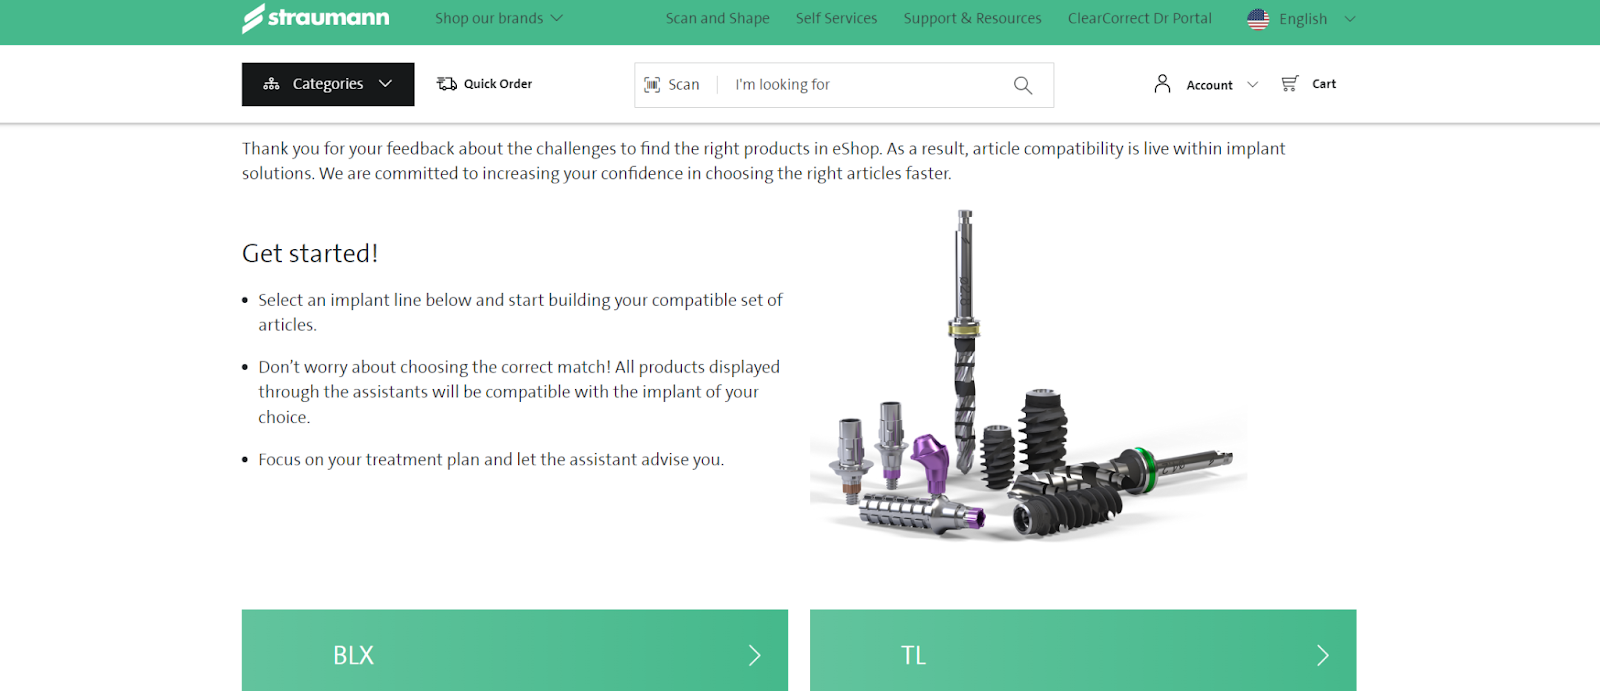Select the TL implant line button
This screenshot has height=691, width=1600.
(1083, 651)
